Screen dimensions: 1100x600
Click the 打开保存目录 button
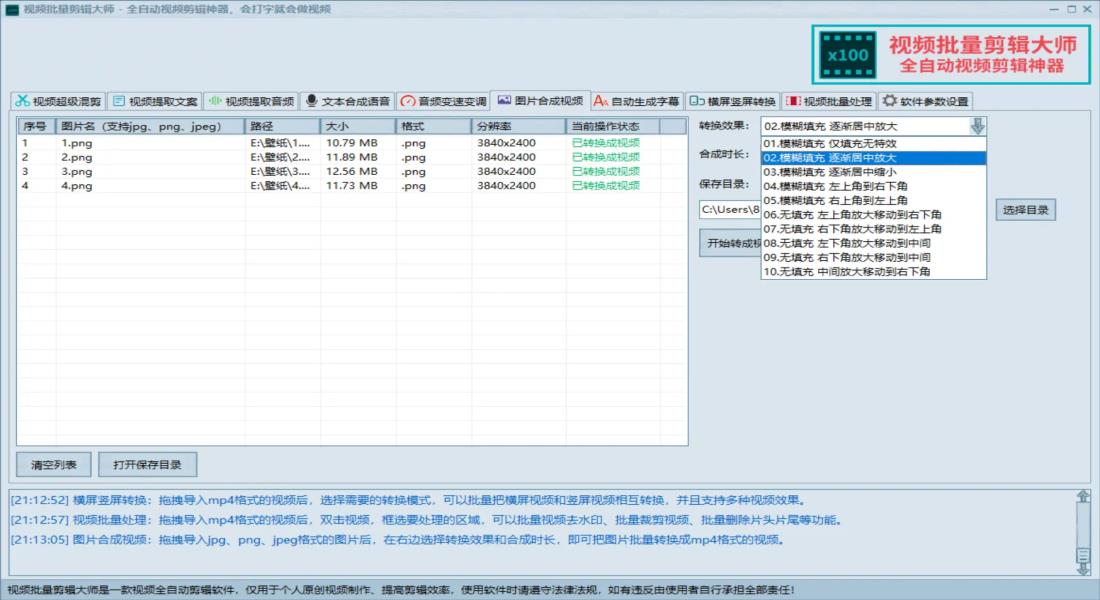point(147,465)
